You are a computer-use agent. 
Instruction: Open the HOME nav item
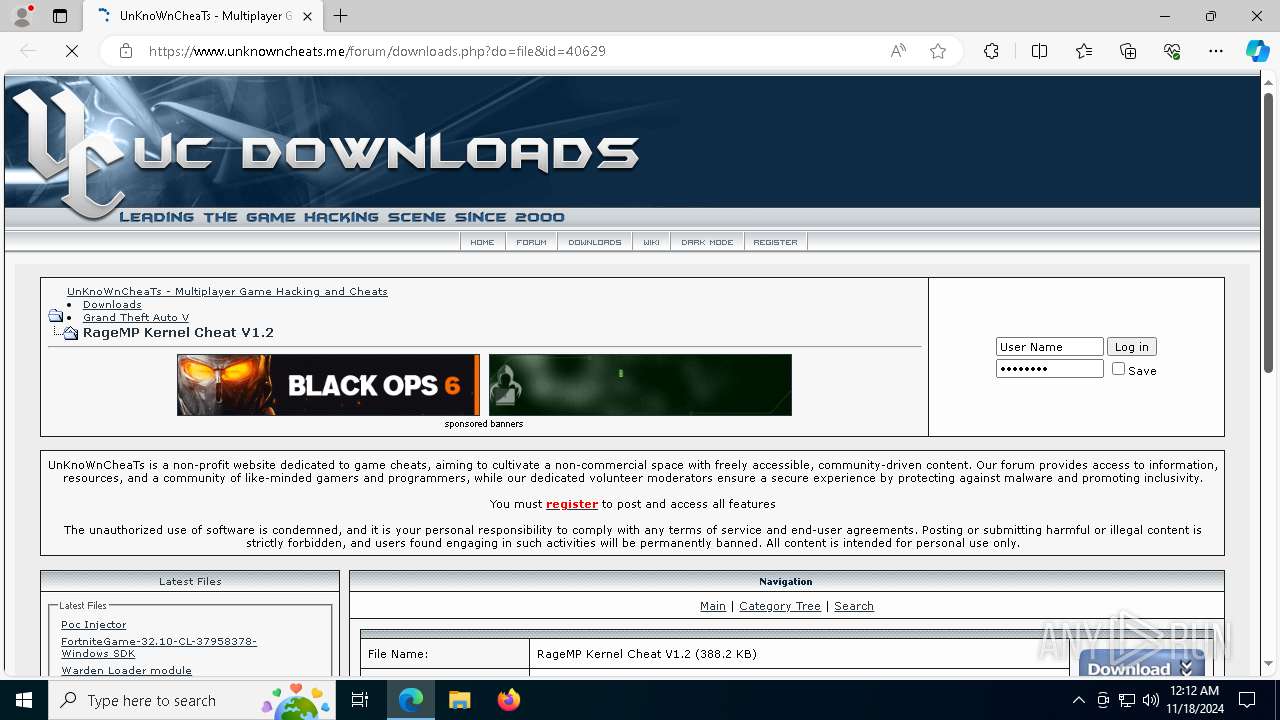pos(482,242)
